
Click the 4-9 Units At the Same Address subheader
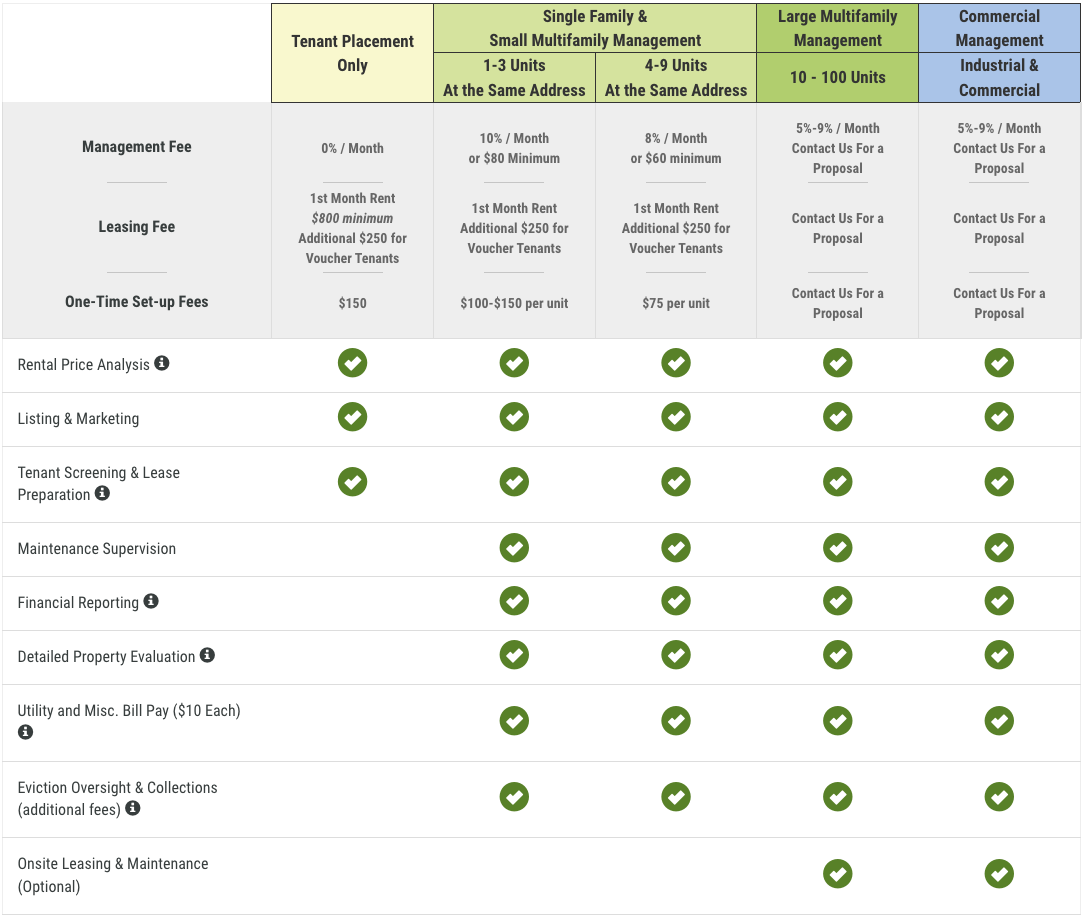[676, 77]
